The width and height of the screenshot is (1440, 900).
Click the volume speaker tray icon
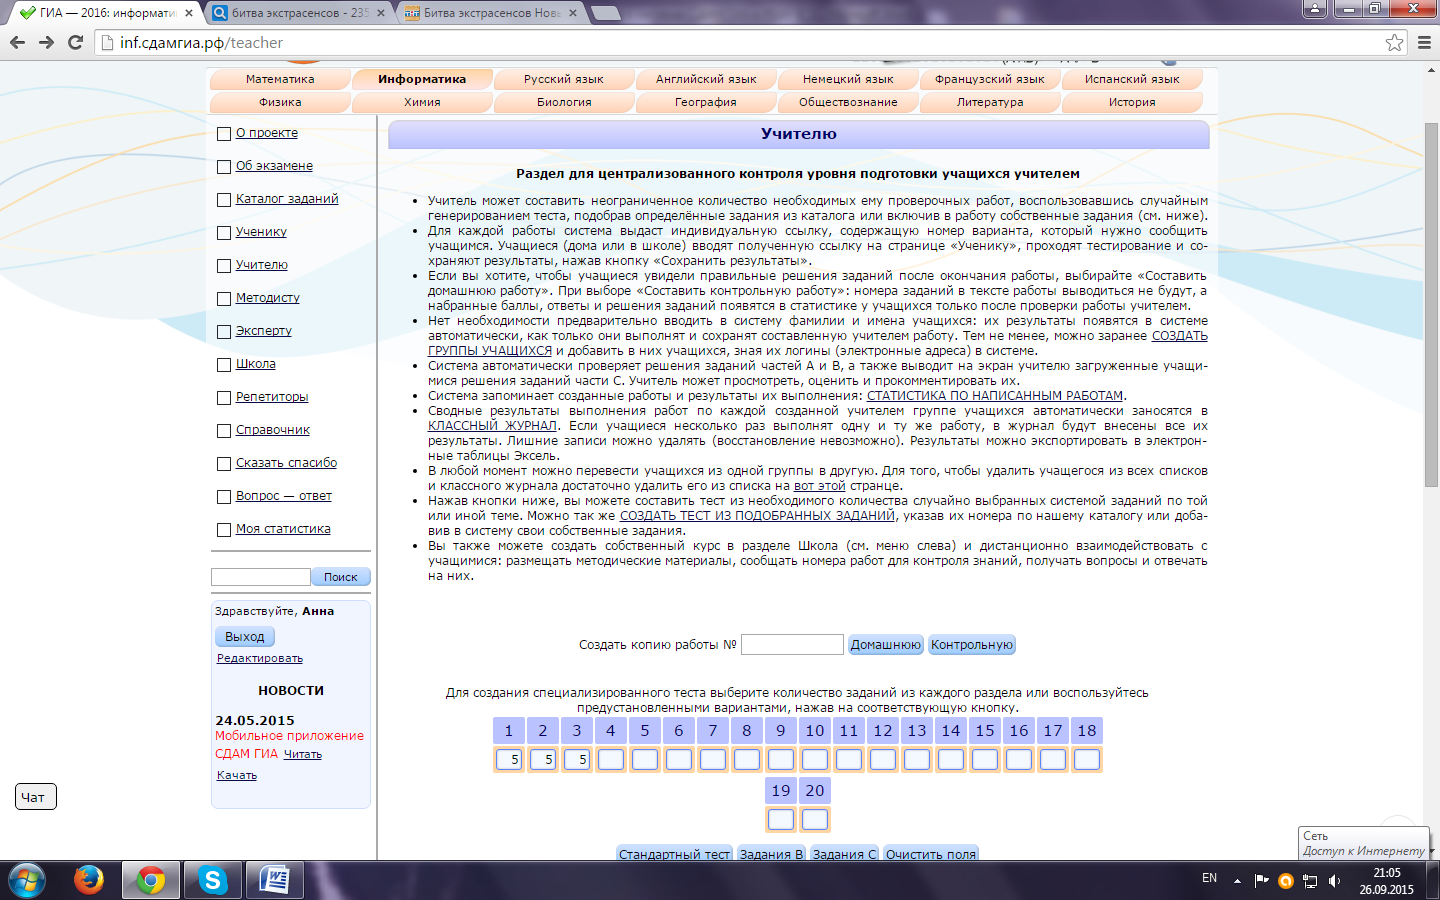coord(1334,881)
